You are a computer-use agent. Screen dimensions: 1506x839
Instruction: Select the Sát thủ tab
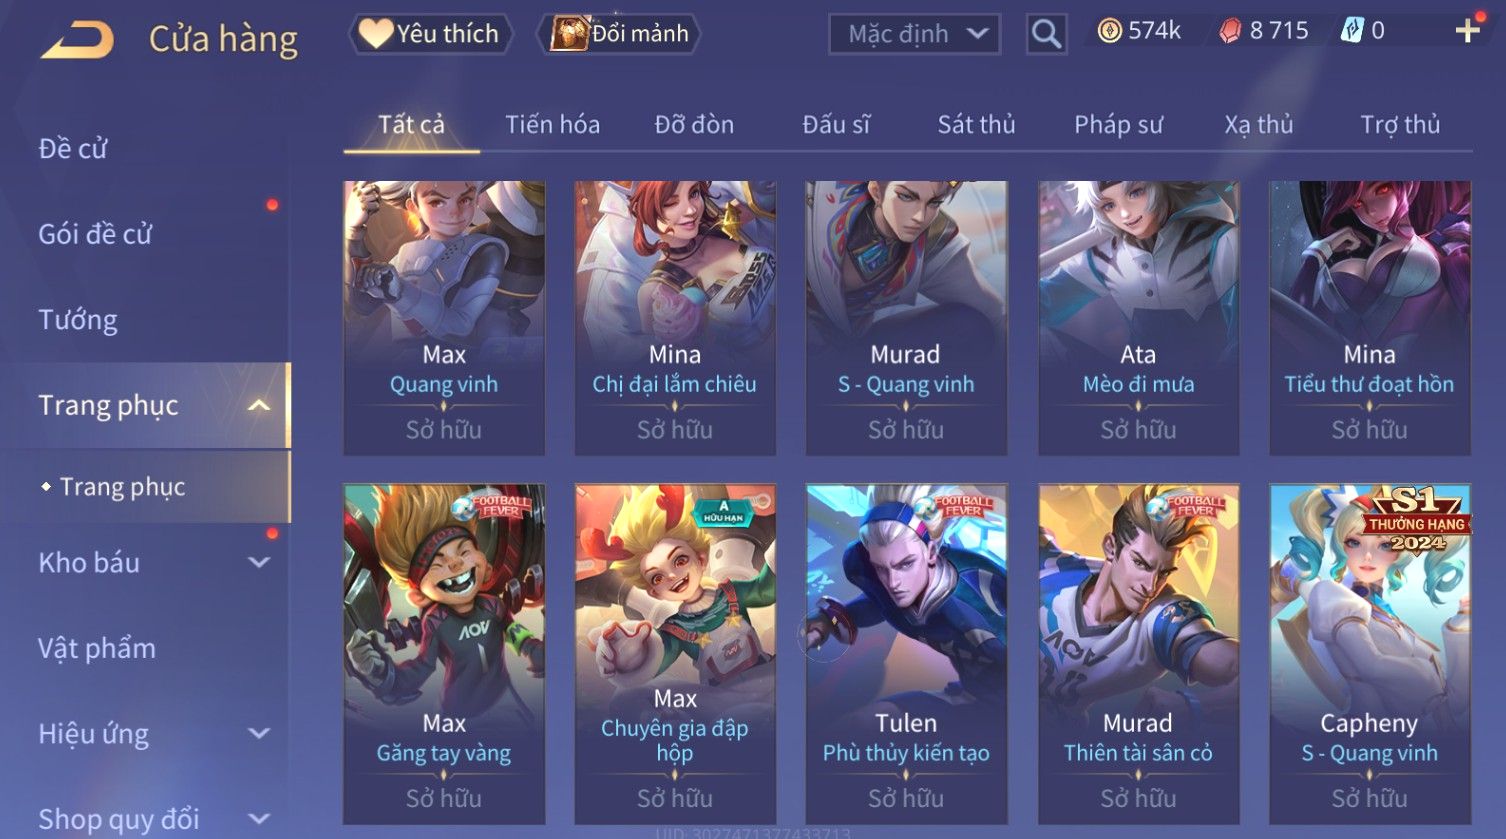(976, 124)
